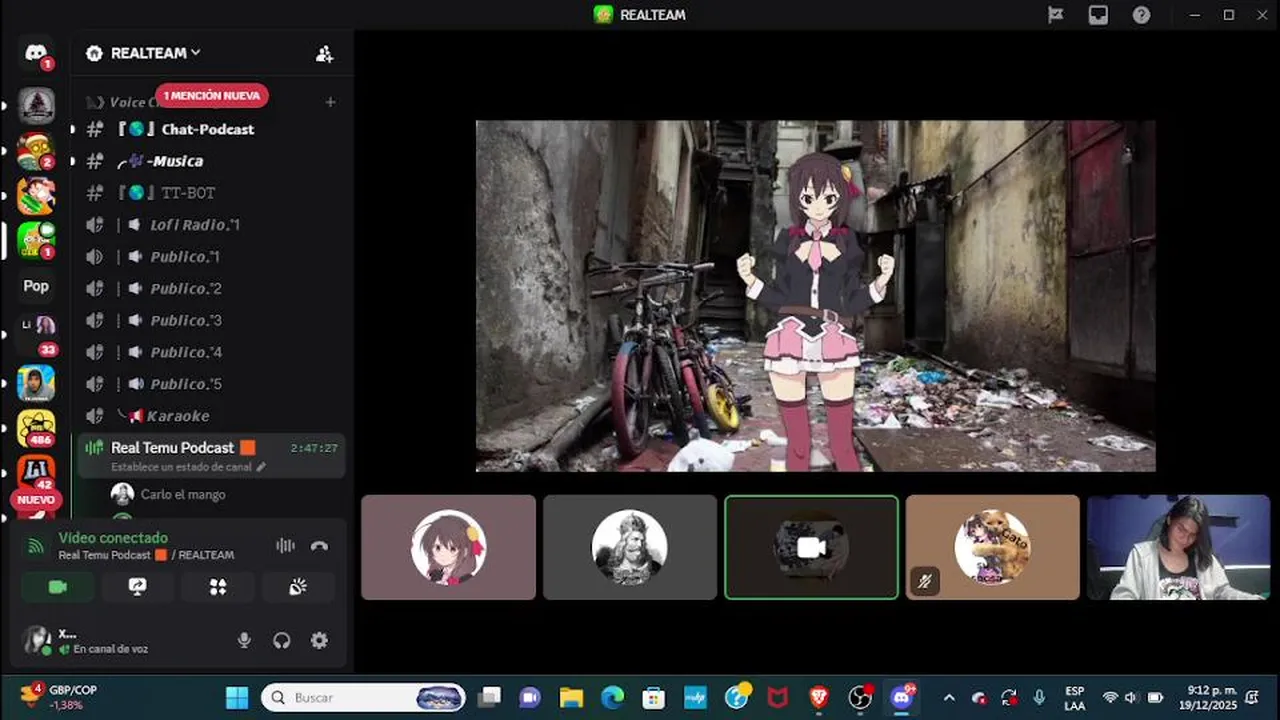
Task: Switch ESP LAA keyboard language
Action: tap(1075, 698)
